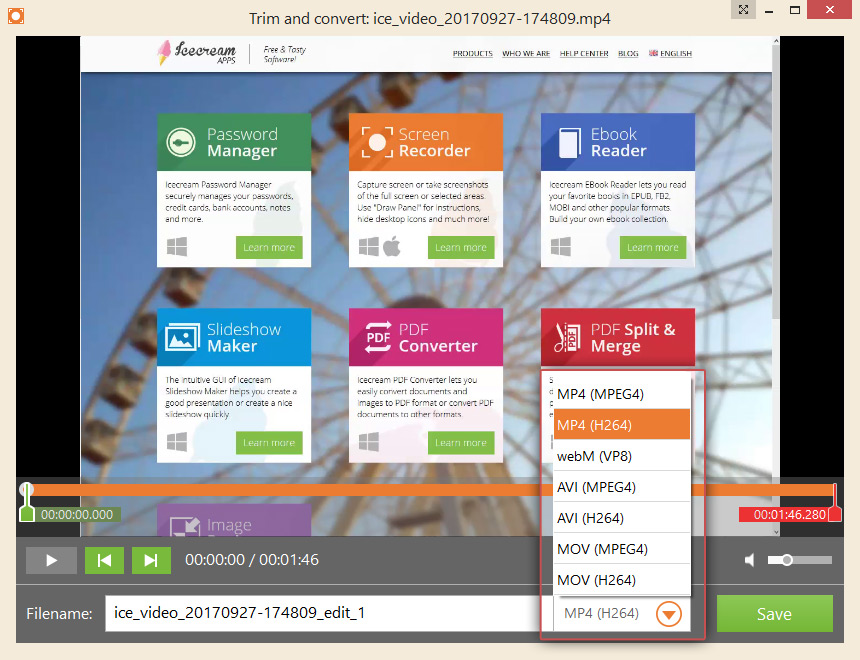Mute audio with speaker icon
Viewport: 860px width, 660px height.
[x=750, y=560]
